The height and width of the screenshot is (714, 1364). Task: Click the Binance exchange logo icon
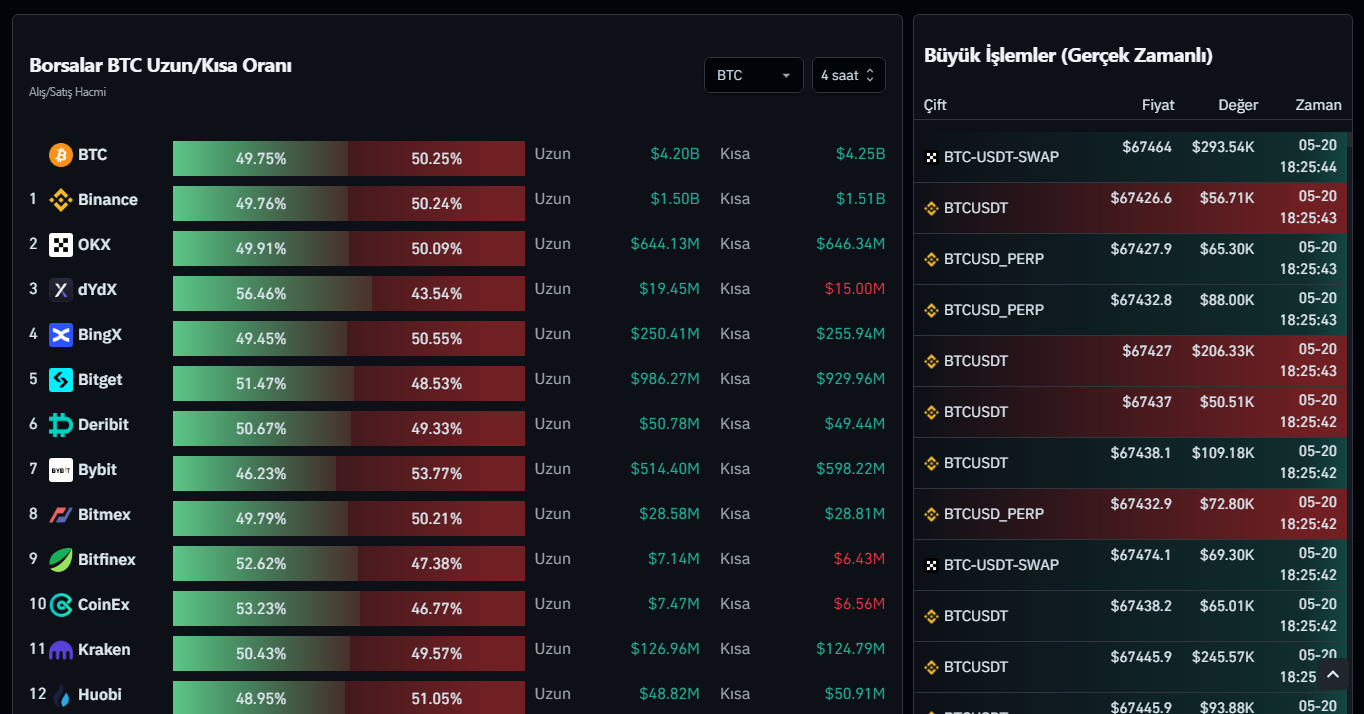61,200
